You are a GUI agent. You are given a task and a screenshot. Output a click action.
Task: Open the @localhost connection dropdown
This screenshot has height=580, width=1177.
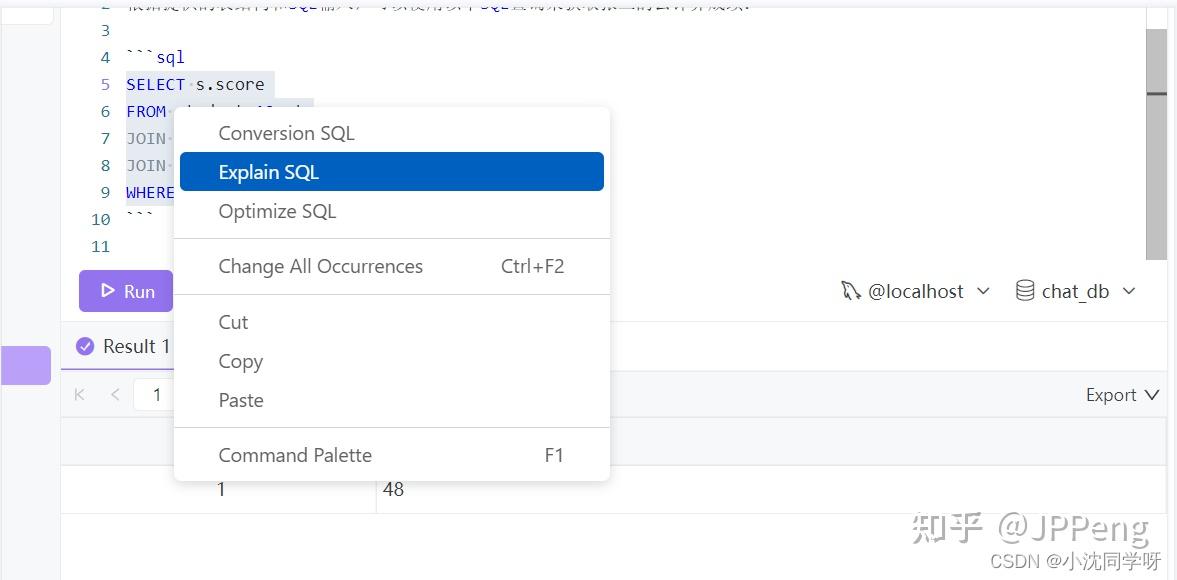(984, 290)
